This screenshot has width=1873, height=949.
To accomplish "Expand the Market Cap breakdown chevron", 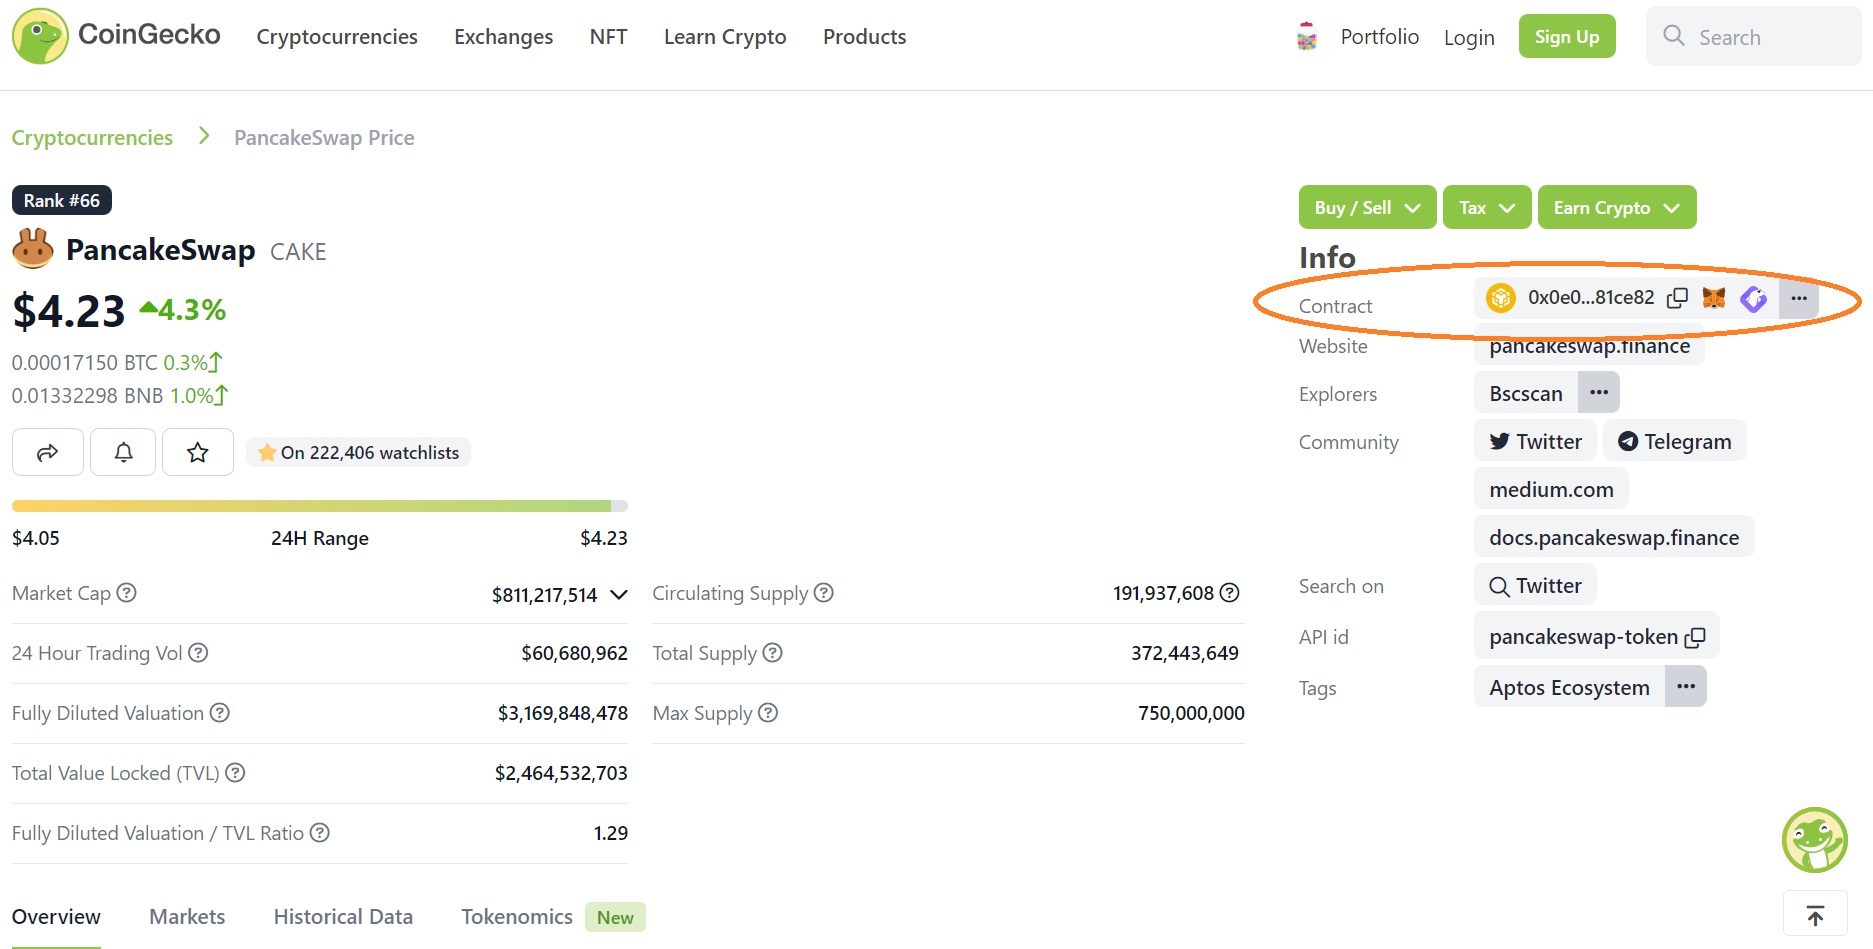I will pyautogui.click(x=618, y=594).
